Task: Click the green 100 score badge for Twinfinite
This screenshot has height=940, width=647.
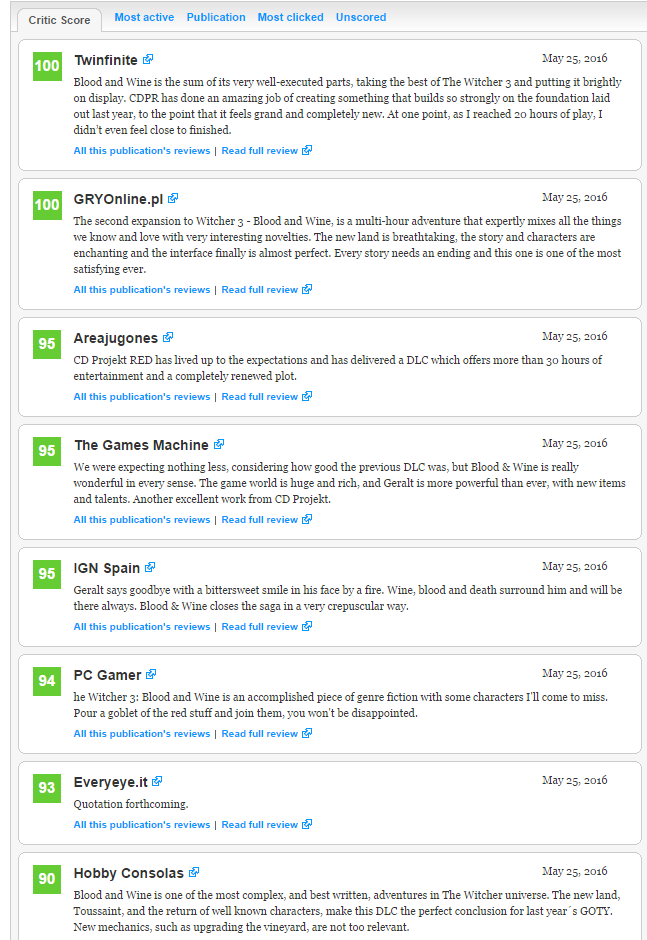Action: click(47, 66)
